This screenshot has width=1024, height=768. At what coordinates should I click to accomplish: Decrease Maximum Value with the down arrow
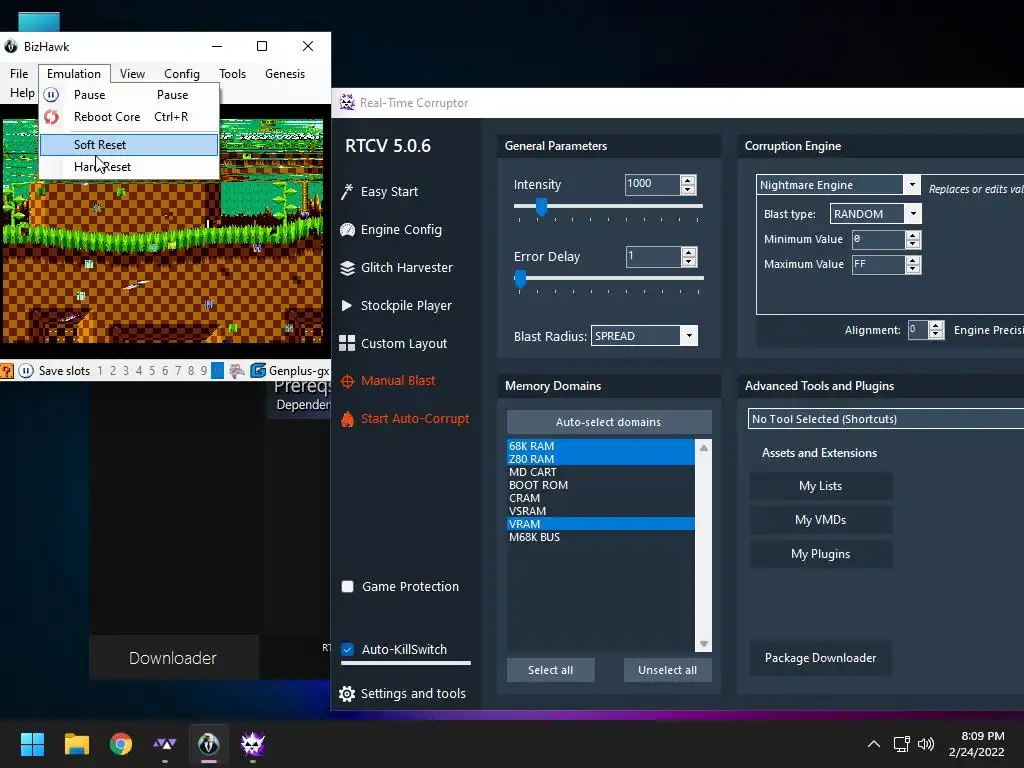point(913,268)
